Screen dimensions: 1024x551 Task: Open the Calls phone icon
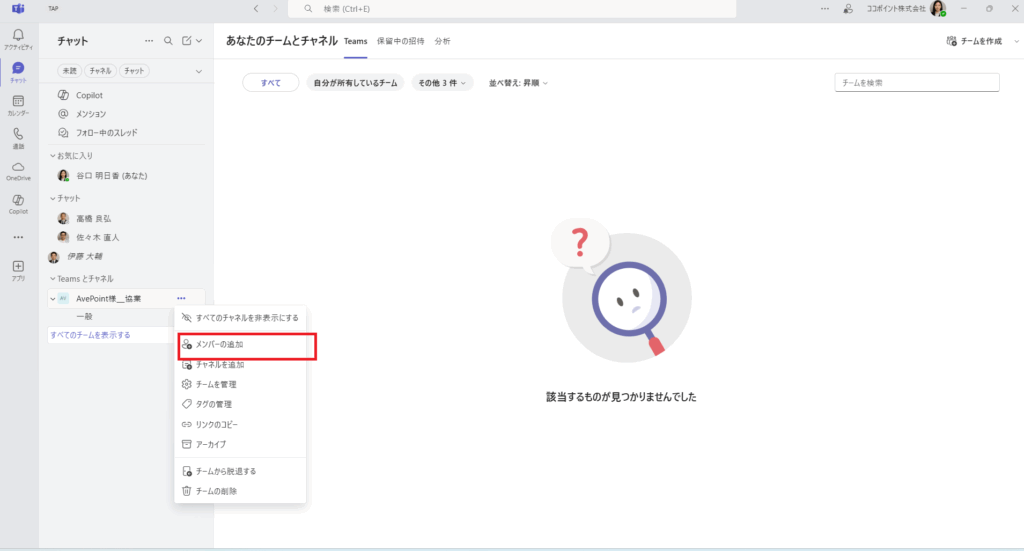tap(18, 136)
